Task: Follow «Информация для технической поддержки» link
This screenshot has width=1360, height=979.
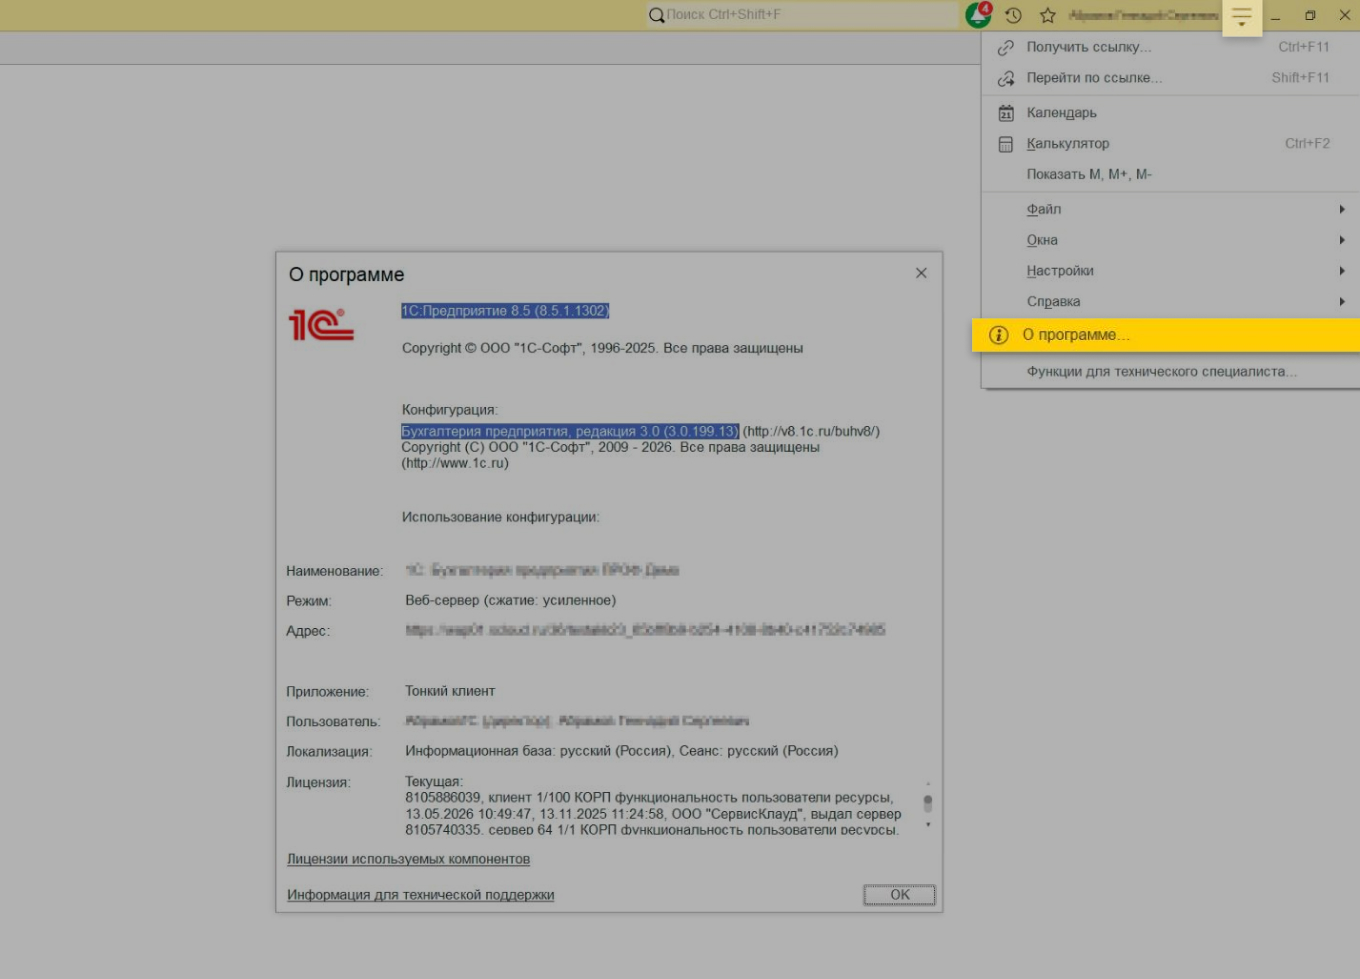Action: pos(420,895)
